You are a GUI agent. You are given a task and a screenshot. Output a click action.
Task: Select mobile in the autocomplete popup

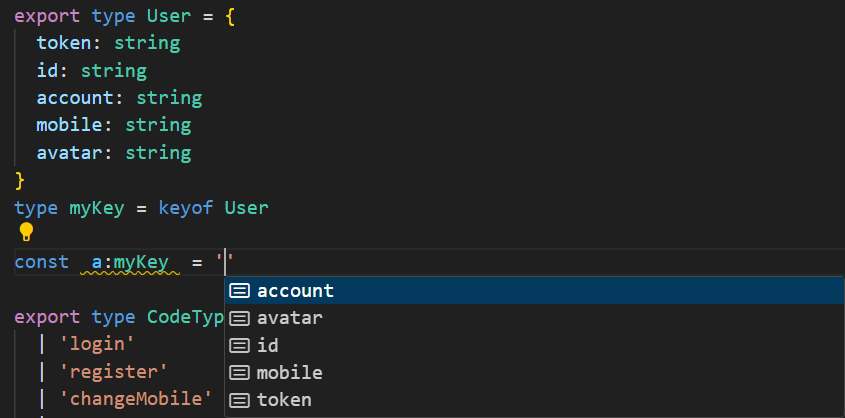pos(290,373)
